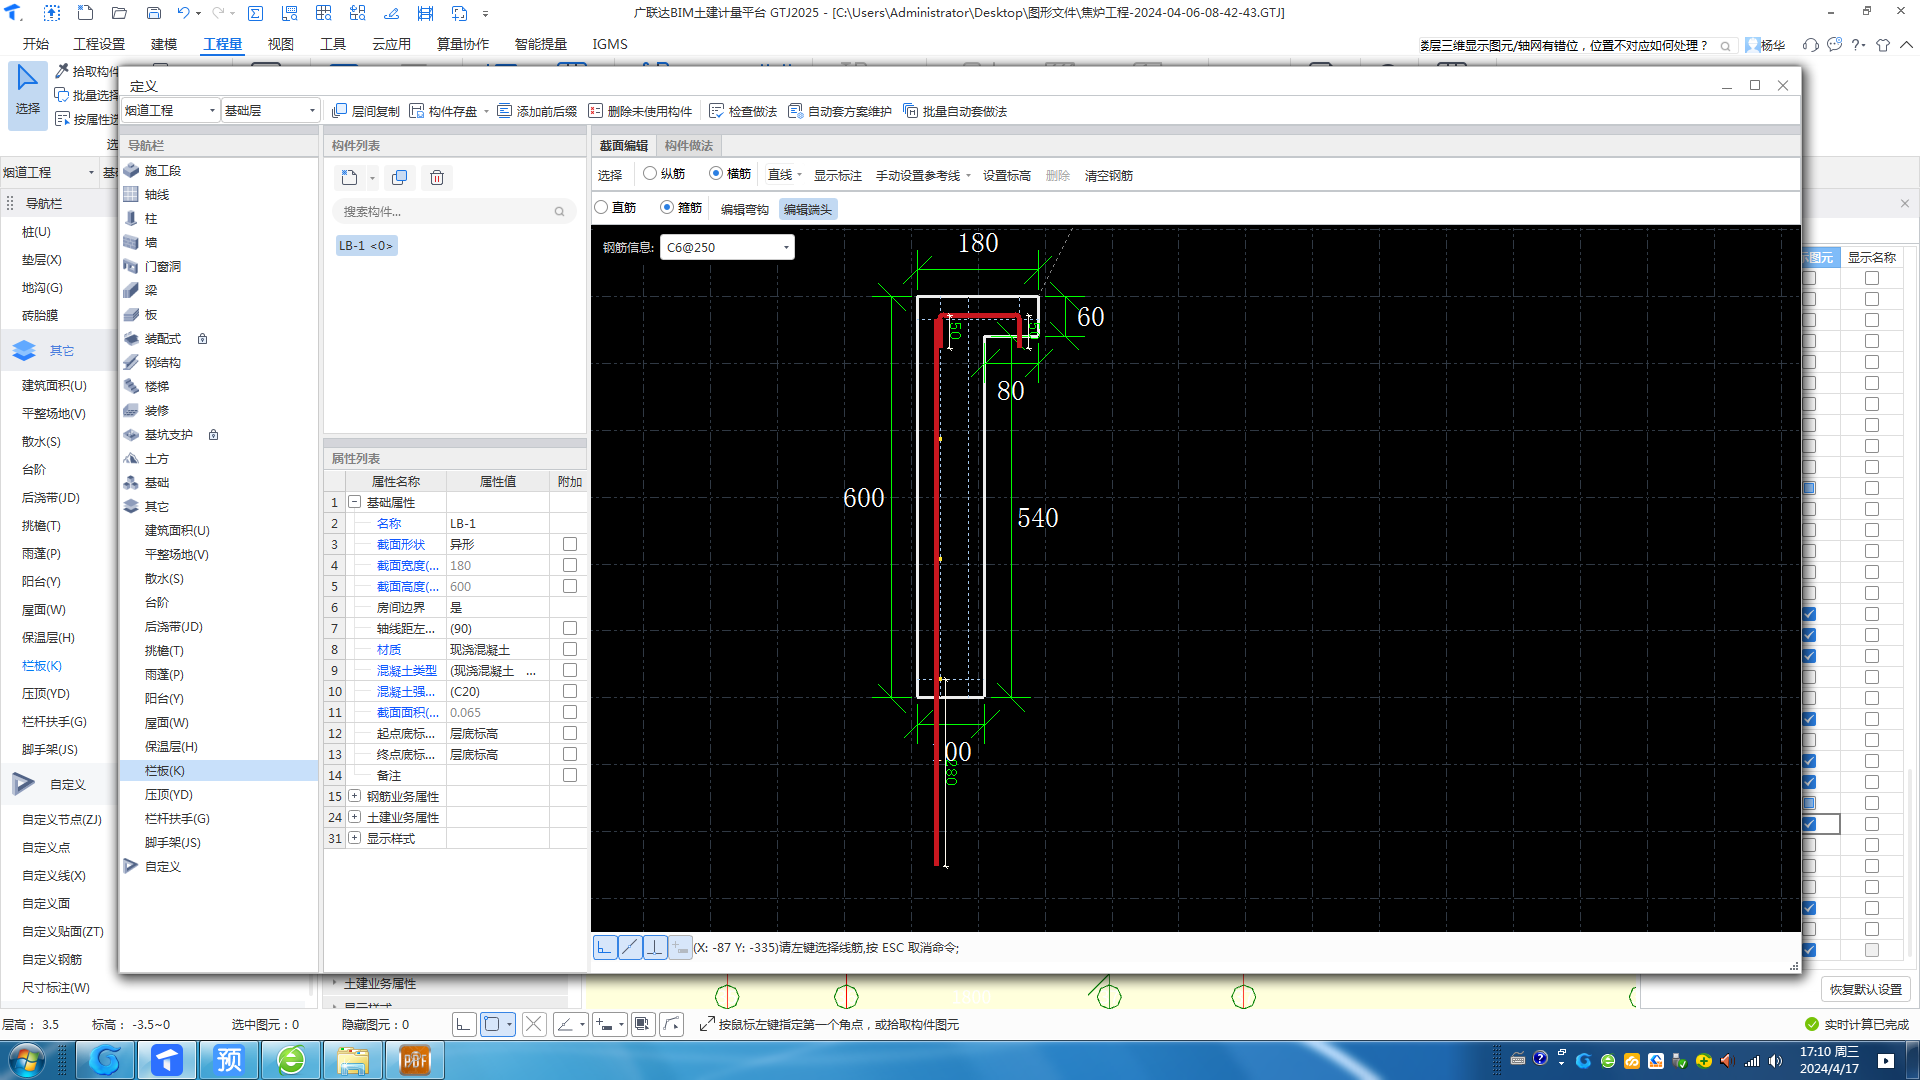
Task: Copy the selected component
Action: coord(400,178)
